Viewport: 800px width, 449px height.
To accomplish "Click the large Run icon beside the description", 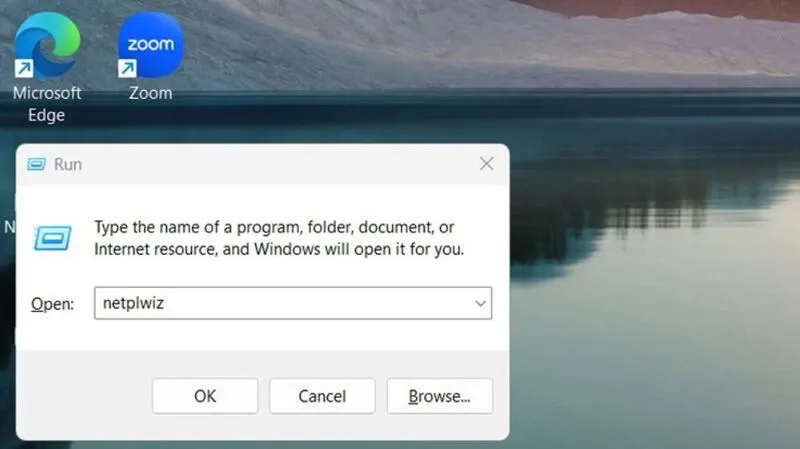I will coord(52,237).
